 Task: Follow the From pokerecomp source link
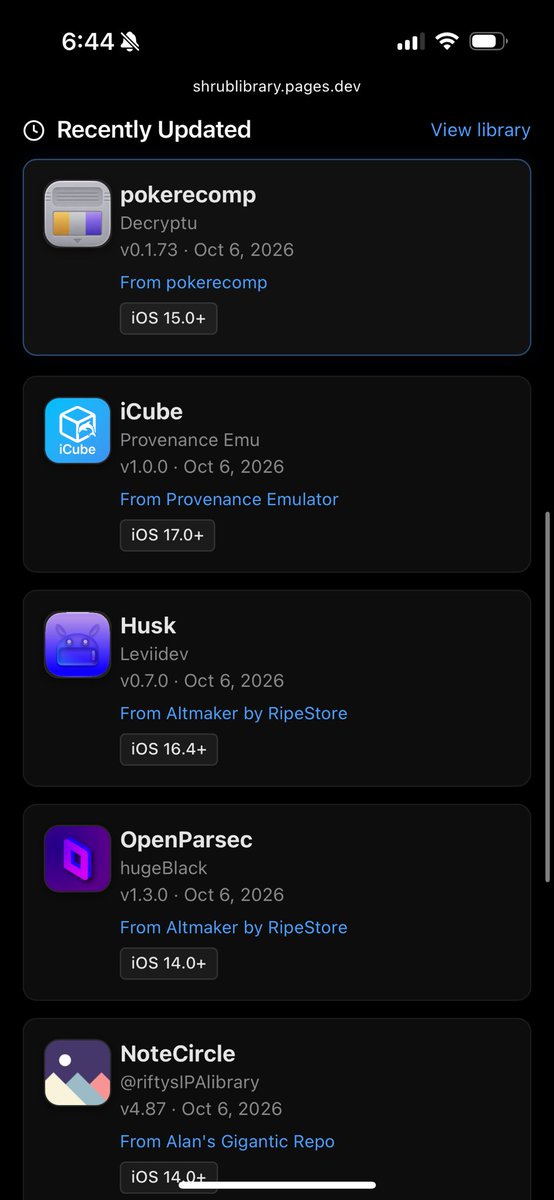pyautogui.click(x=194, y=282)
